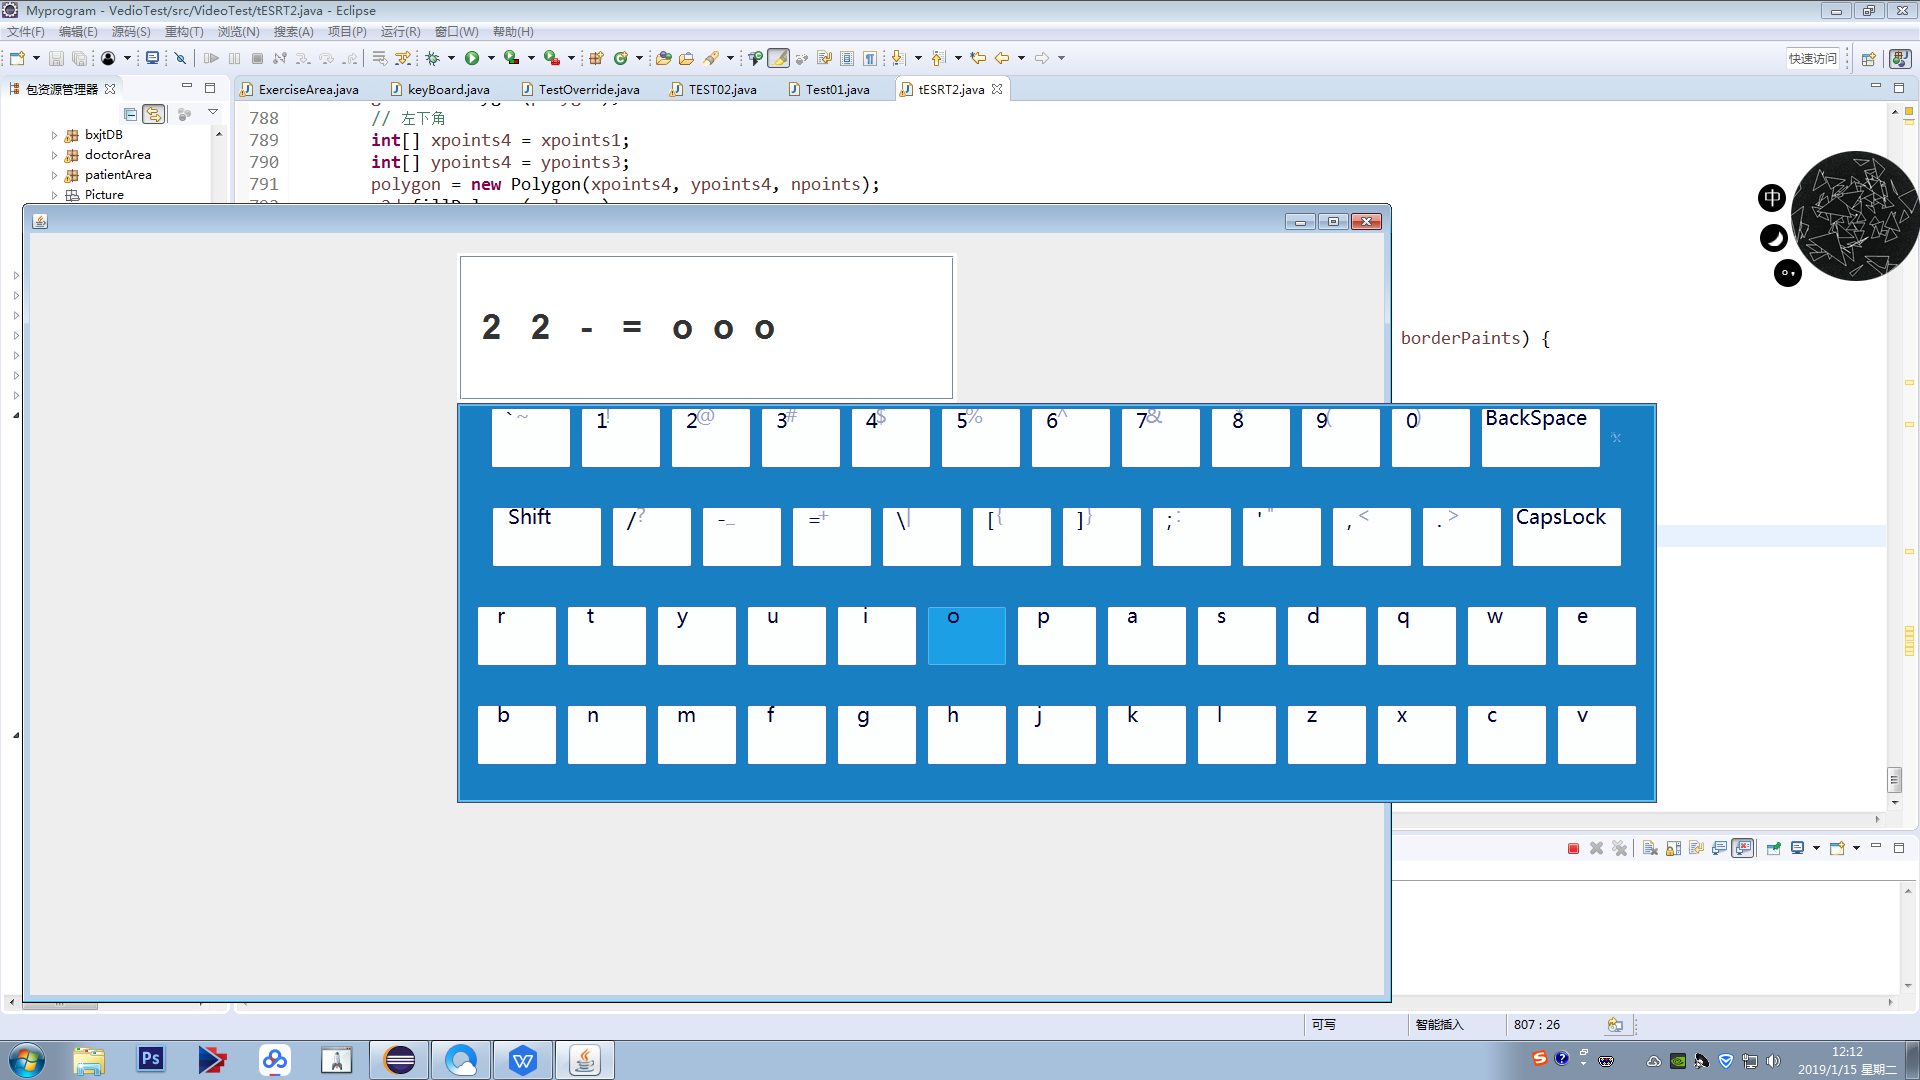Open the 源码(S) menu
Image resolution: width=1920 pixels, height=1080 pixels.
(131, 32)
